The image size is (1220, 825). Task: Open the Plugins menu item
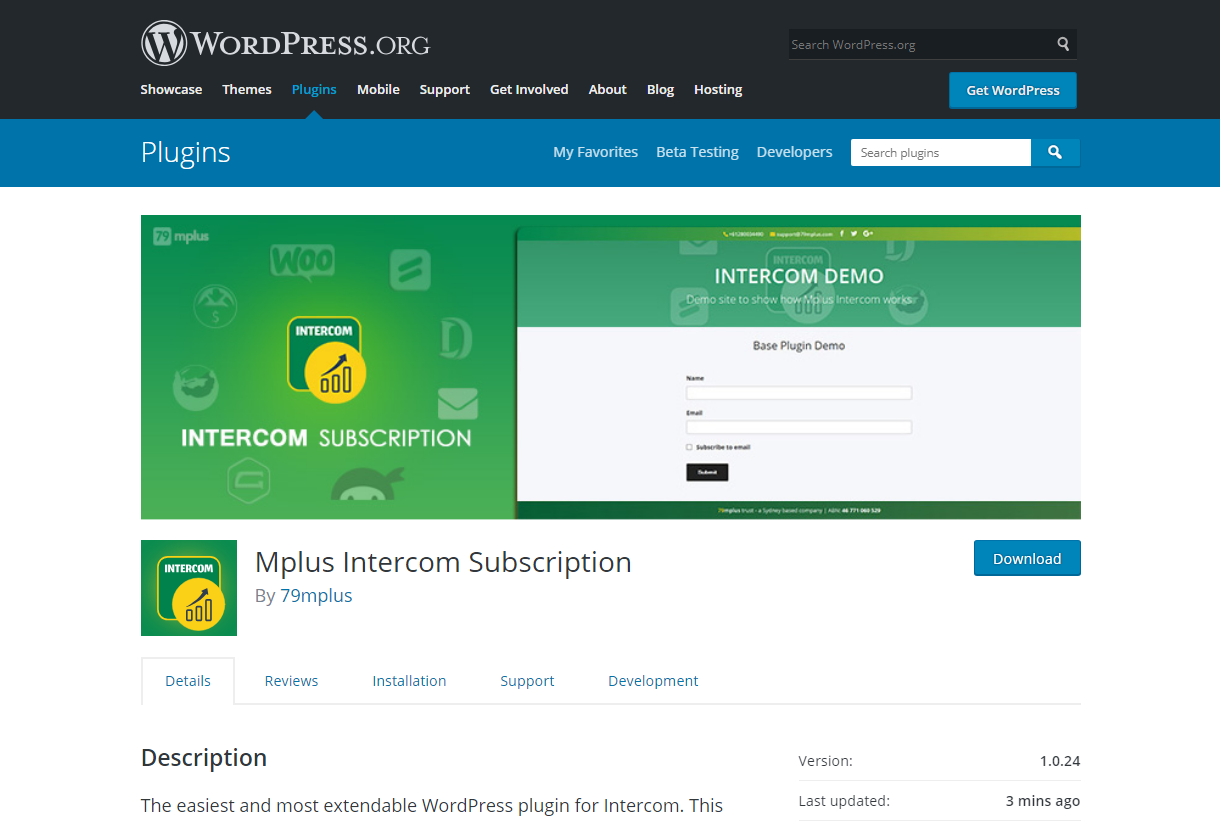coord(314,89)
